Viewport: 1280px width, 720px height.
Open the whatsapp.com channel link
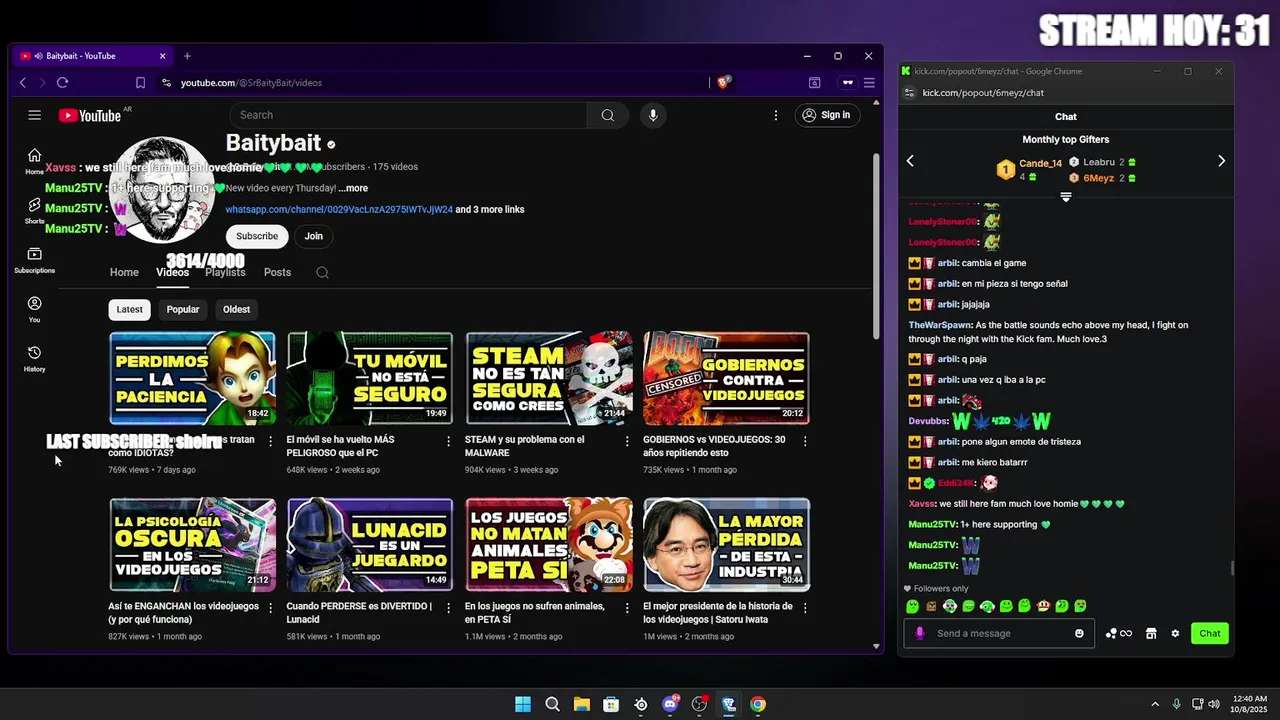339,210
